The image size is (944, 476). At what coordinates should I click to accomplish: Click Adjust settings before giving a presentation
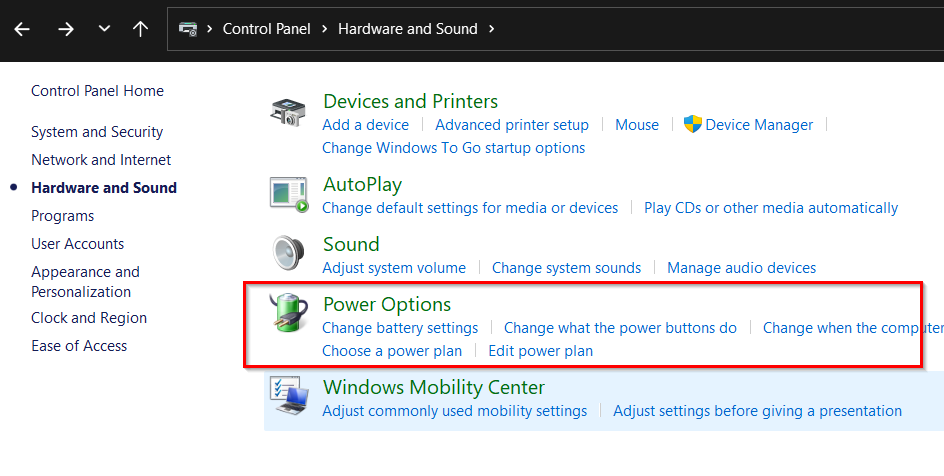tap(757, 411)
